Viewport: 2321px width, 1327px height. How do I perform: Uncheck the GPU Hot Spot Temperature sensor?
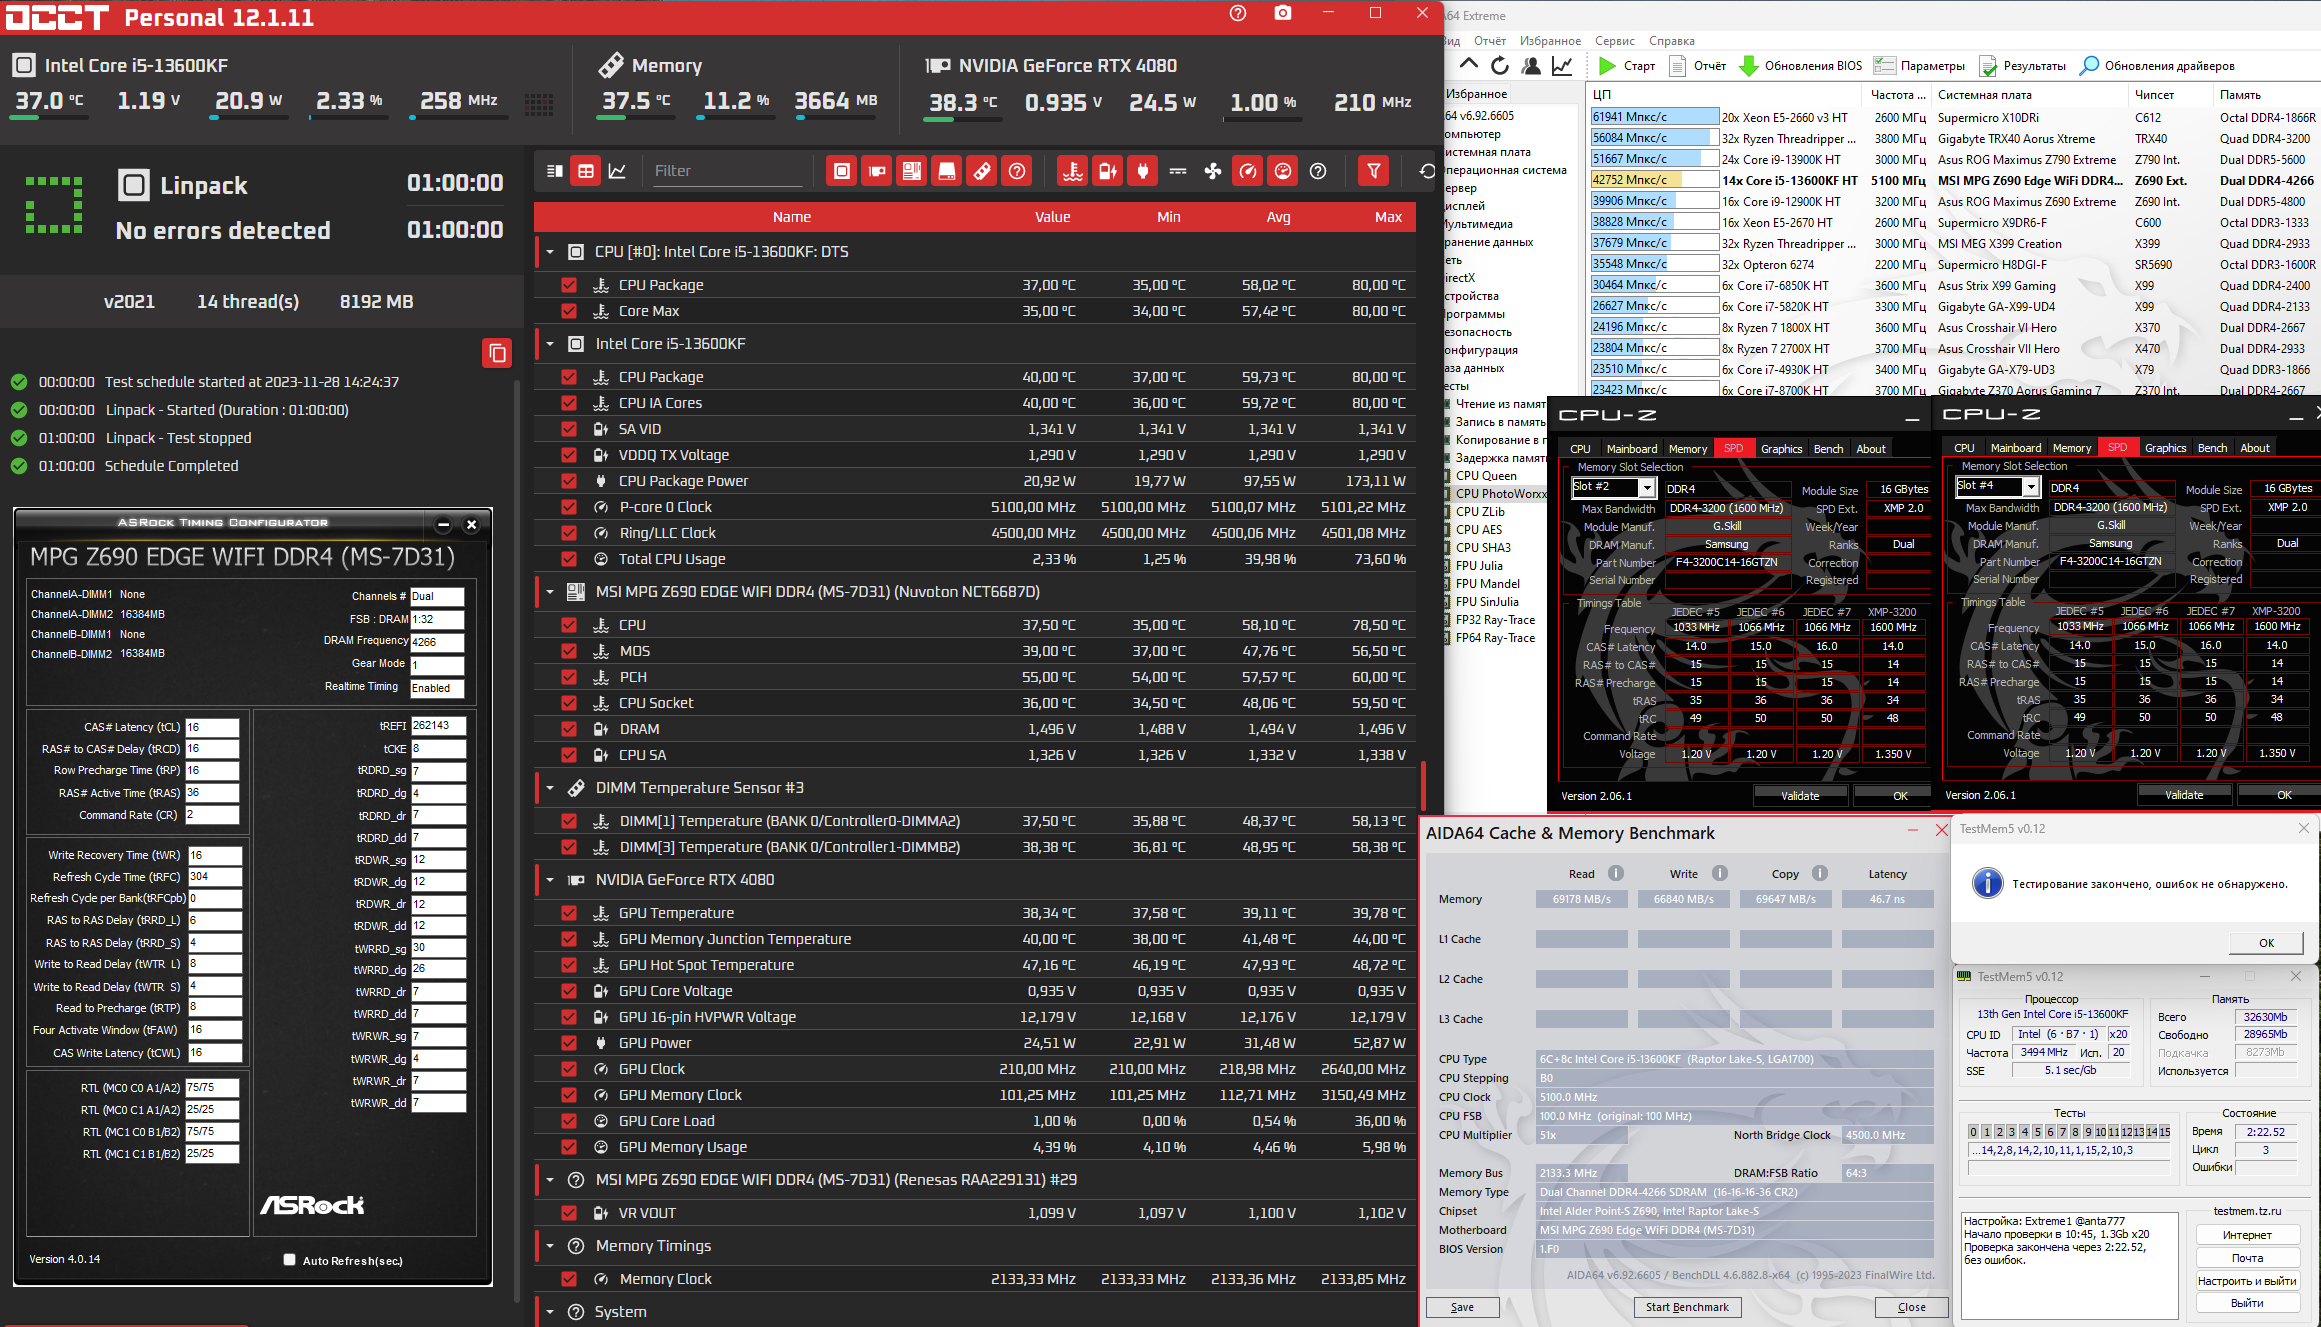coord(569,965)
